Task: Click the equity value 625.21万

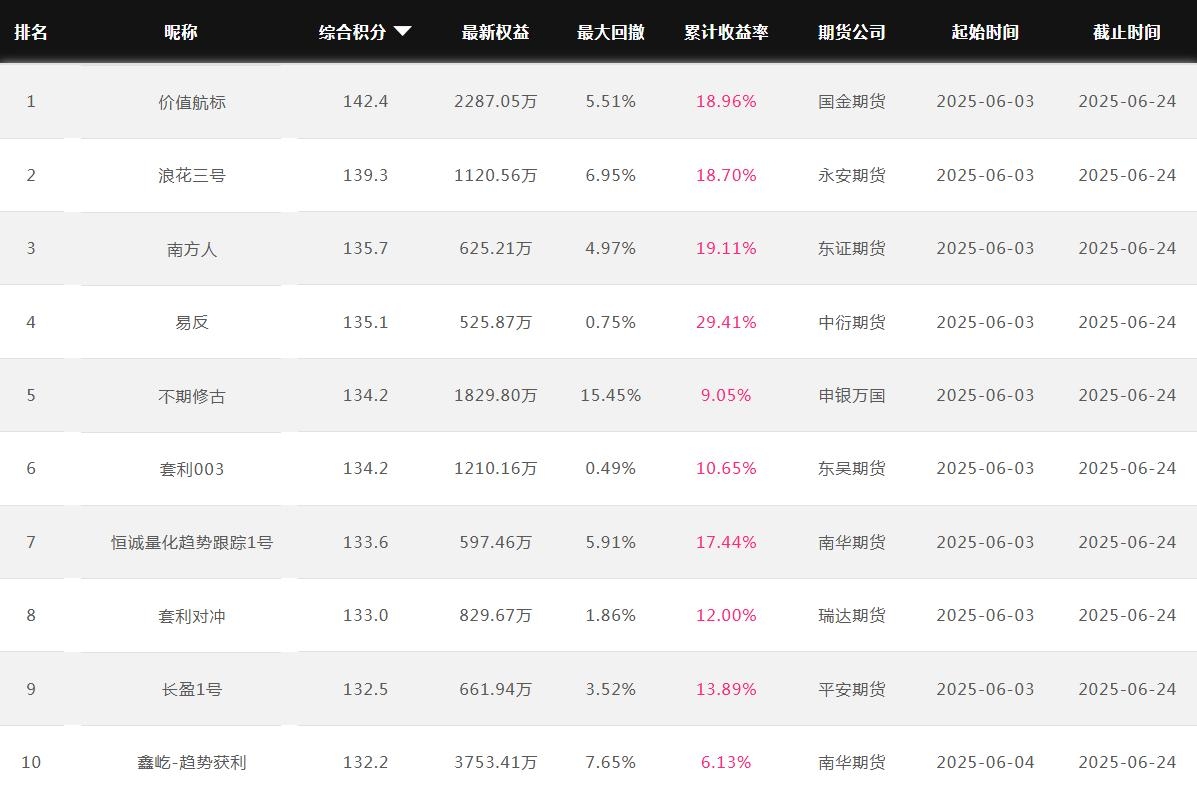Action: (x=495, y=248)
